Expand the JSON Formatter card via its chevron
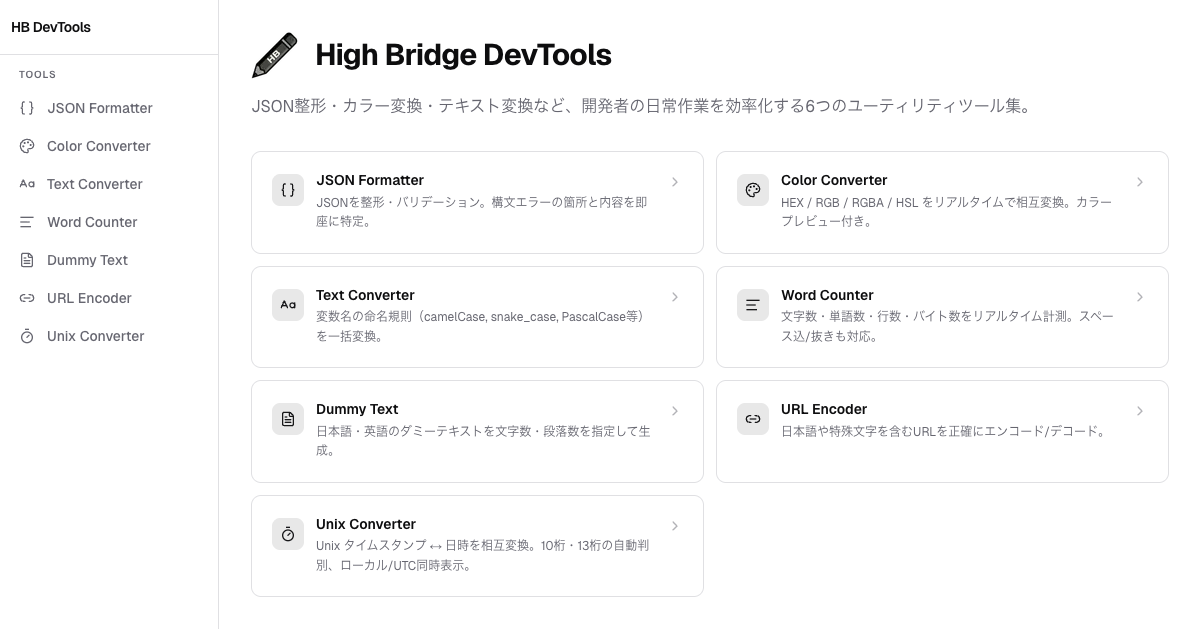Viewport: 1200px width, 629px height. (x=675, y=182)
